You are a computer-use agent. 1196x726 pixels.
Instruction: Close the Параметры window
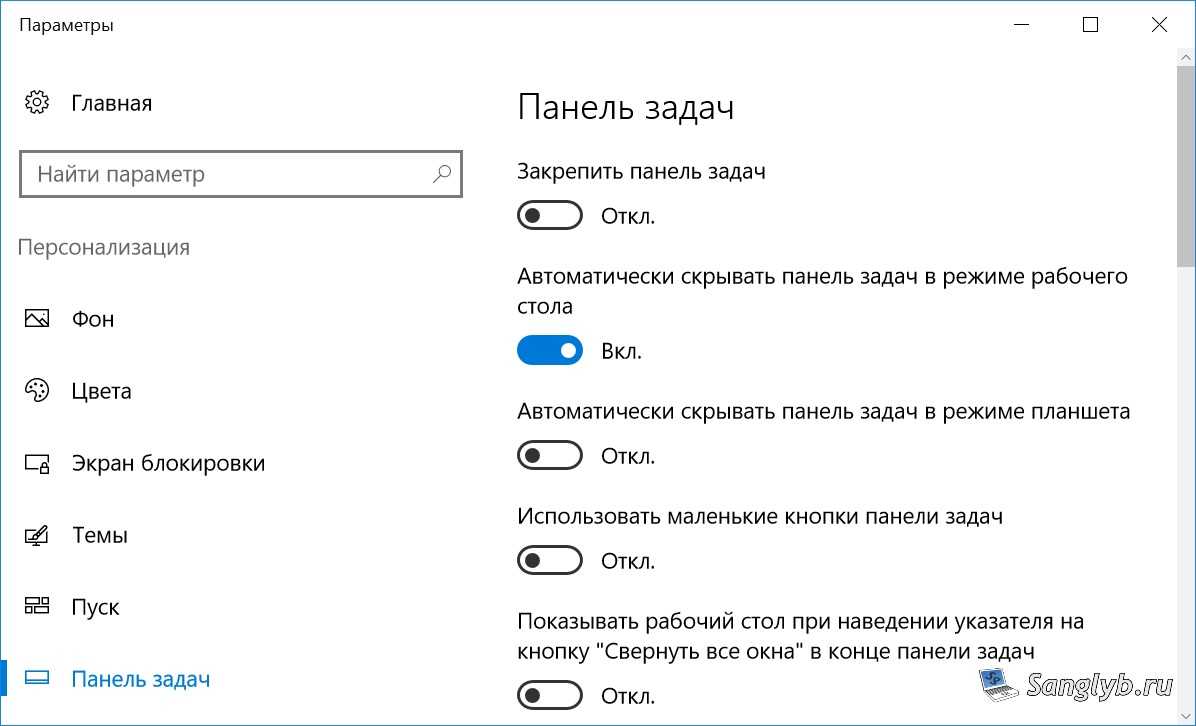click(1159, 24)
